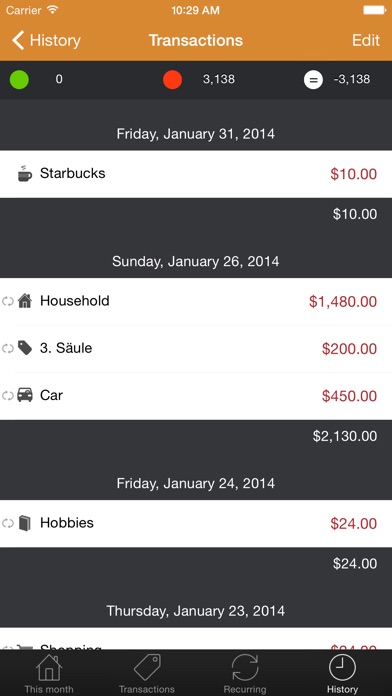The image size is (392, 696).
Task: Switch to the This month tab
Action: pos(49,674)
